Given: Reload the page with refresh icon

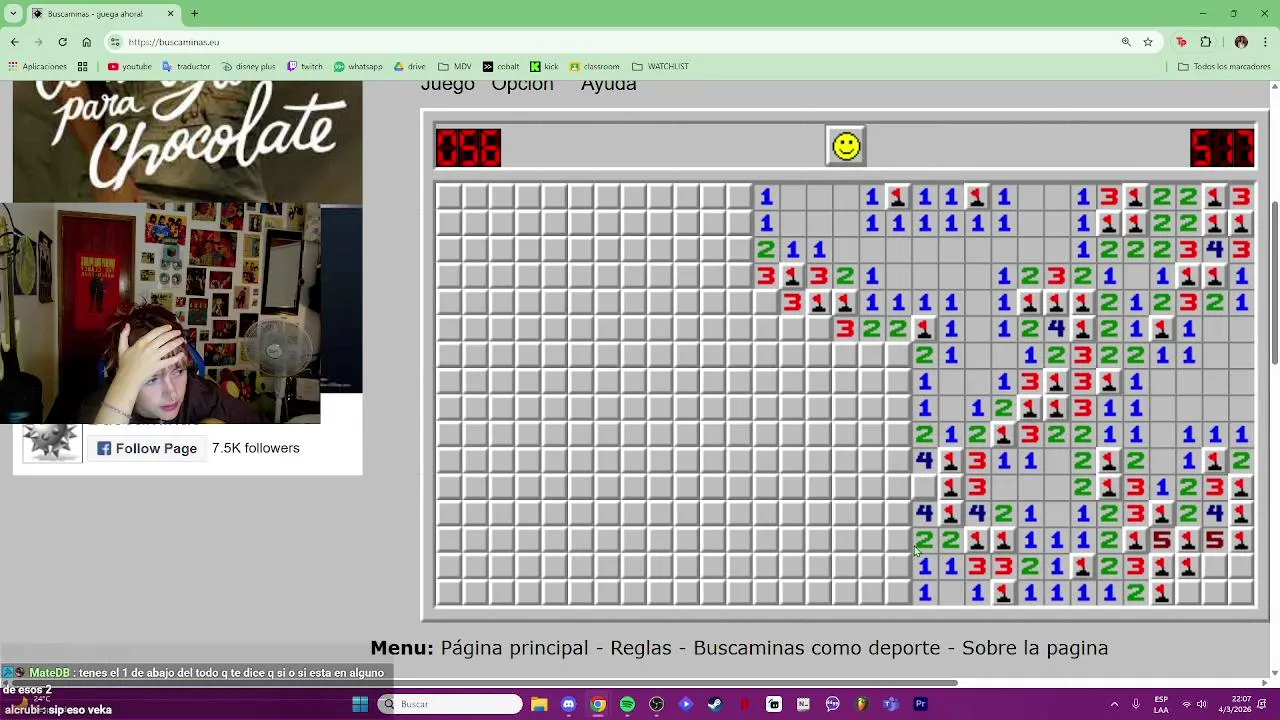Looking at the screenshot, I should pos(62,42).
